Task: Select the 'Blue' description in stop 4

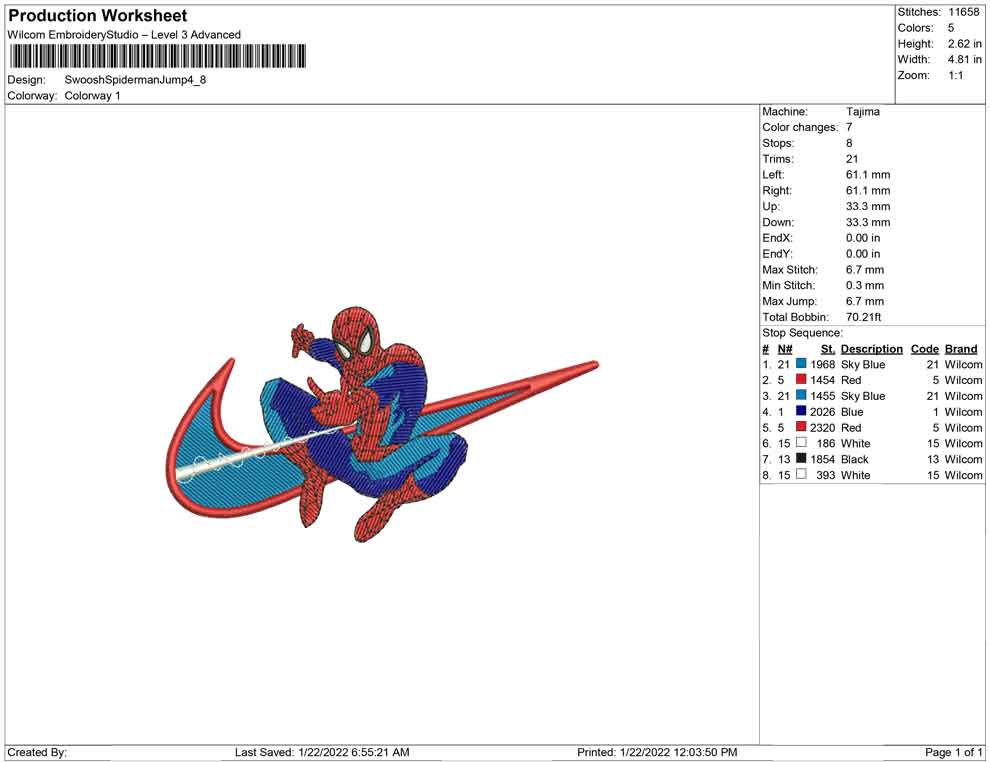Action: [852, 412]
